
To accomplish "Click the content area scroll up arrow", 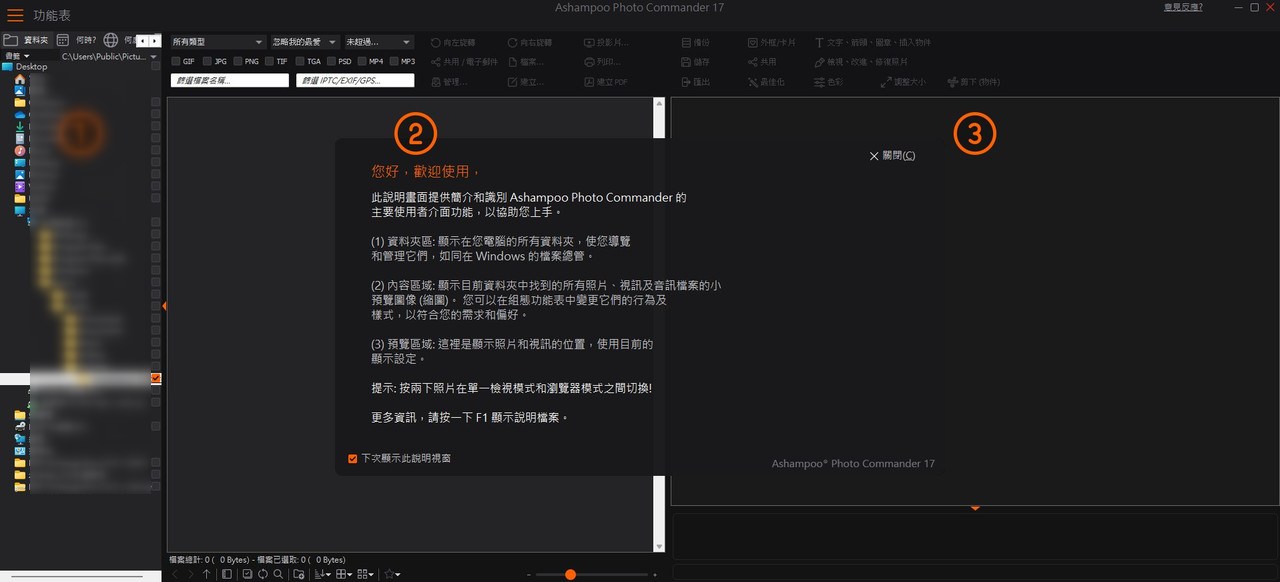I will click(659, 102).
